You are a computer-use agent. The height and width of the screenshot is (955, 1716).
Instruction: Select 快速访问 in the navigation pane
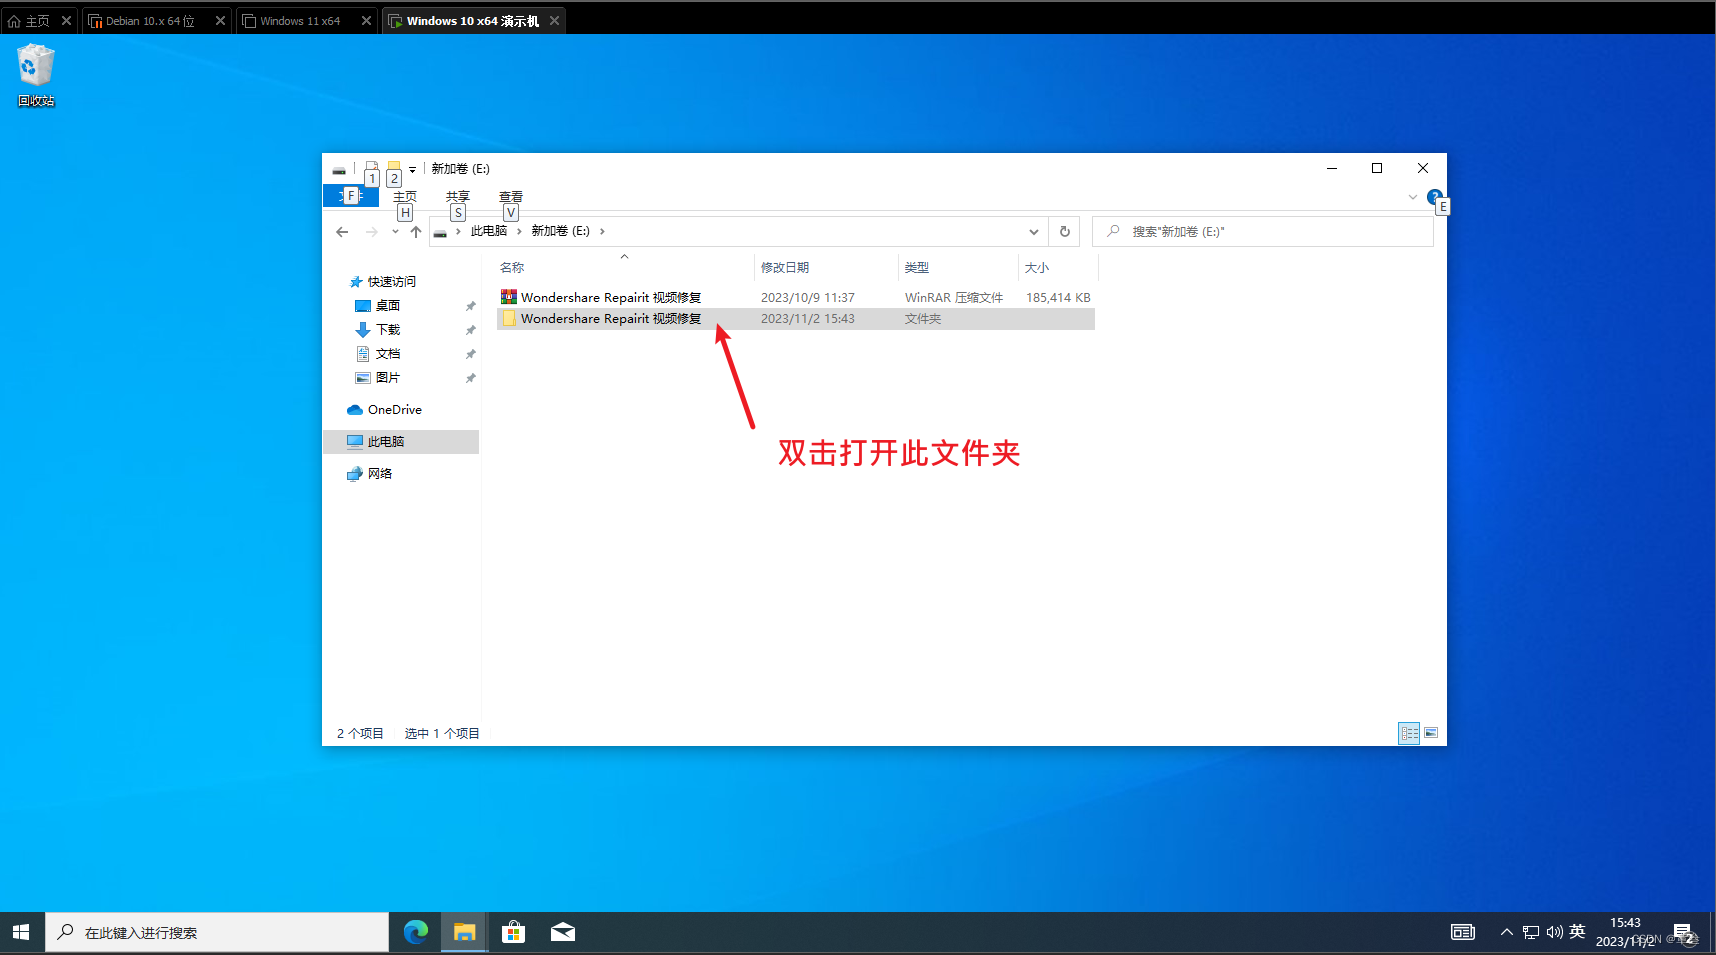point(391,282)
